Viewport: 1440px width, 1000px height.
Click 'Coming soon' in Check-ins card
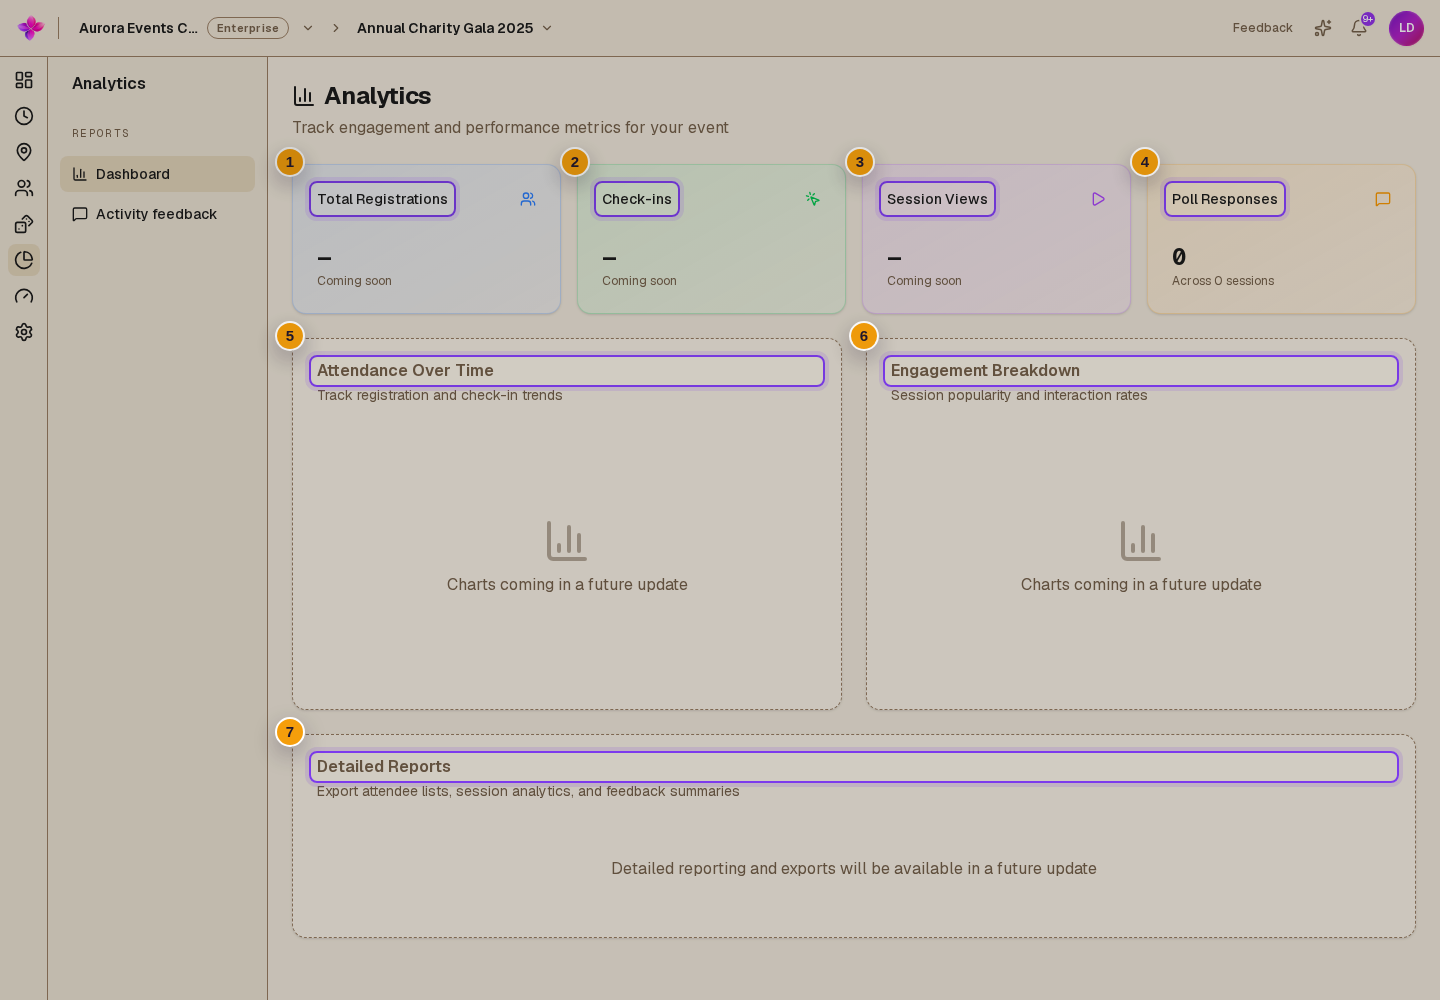click(639, 281)
